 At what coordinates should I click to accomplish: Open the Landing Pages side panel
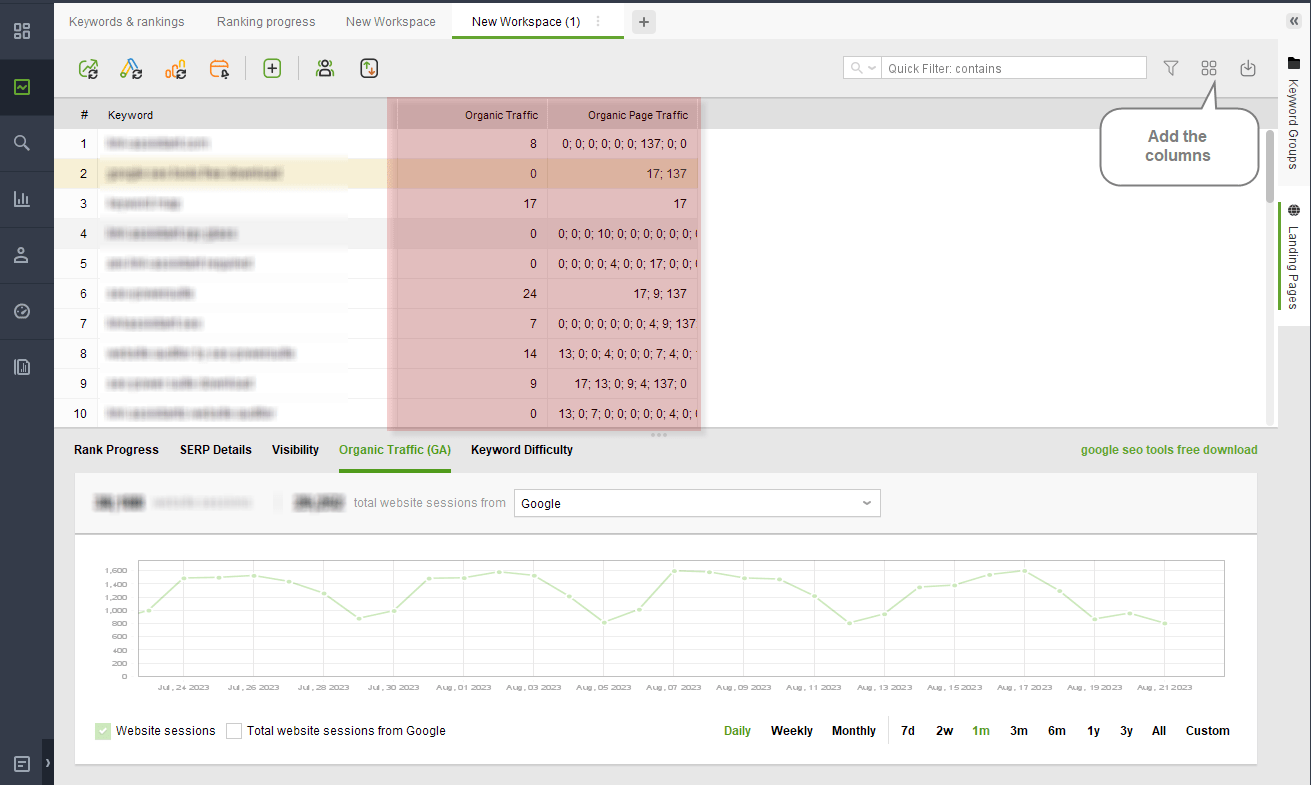pos(1294,258)
